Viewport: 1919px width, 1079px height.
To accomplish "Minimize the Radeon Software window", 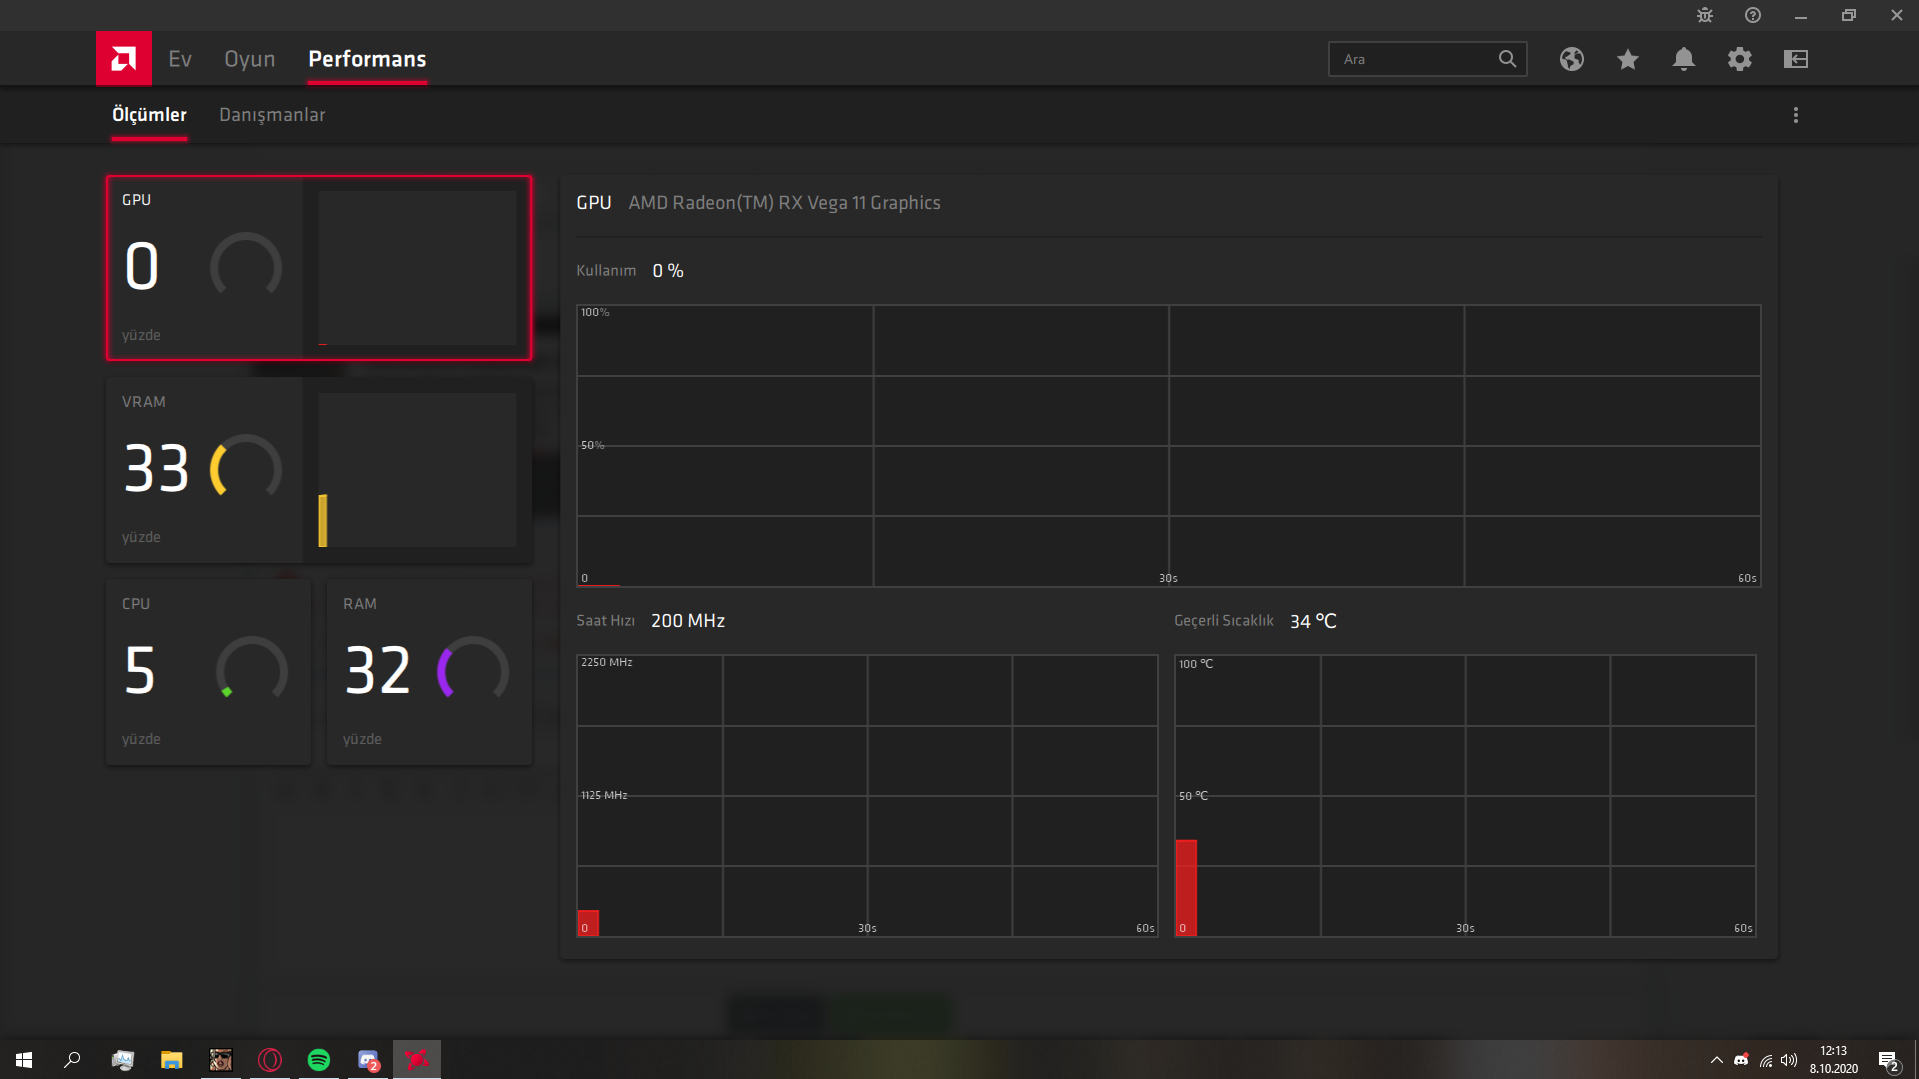I will pyautogui.click(x=1801, y=16).
